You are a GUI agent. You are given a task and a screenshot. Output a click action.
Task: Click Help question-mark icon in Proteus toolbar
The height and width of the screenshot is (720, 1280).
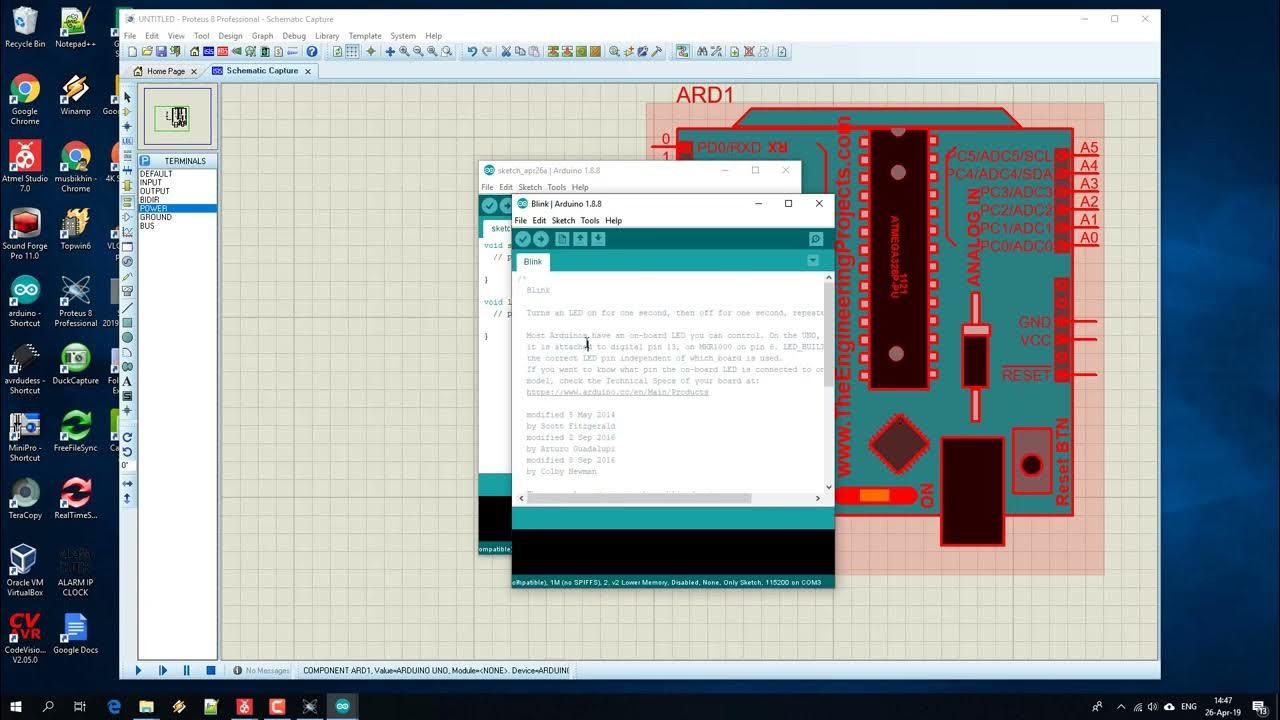tap(312, 51)
